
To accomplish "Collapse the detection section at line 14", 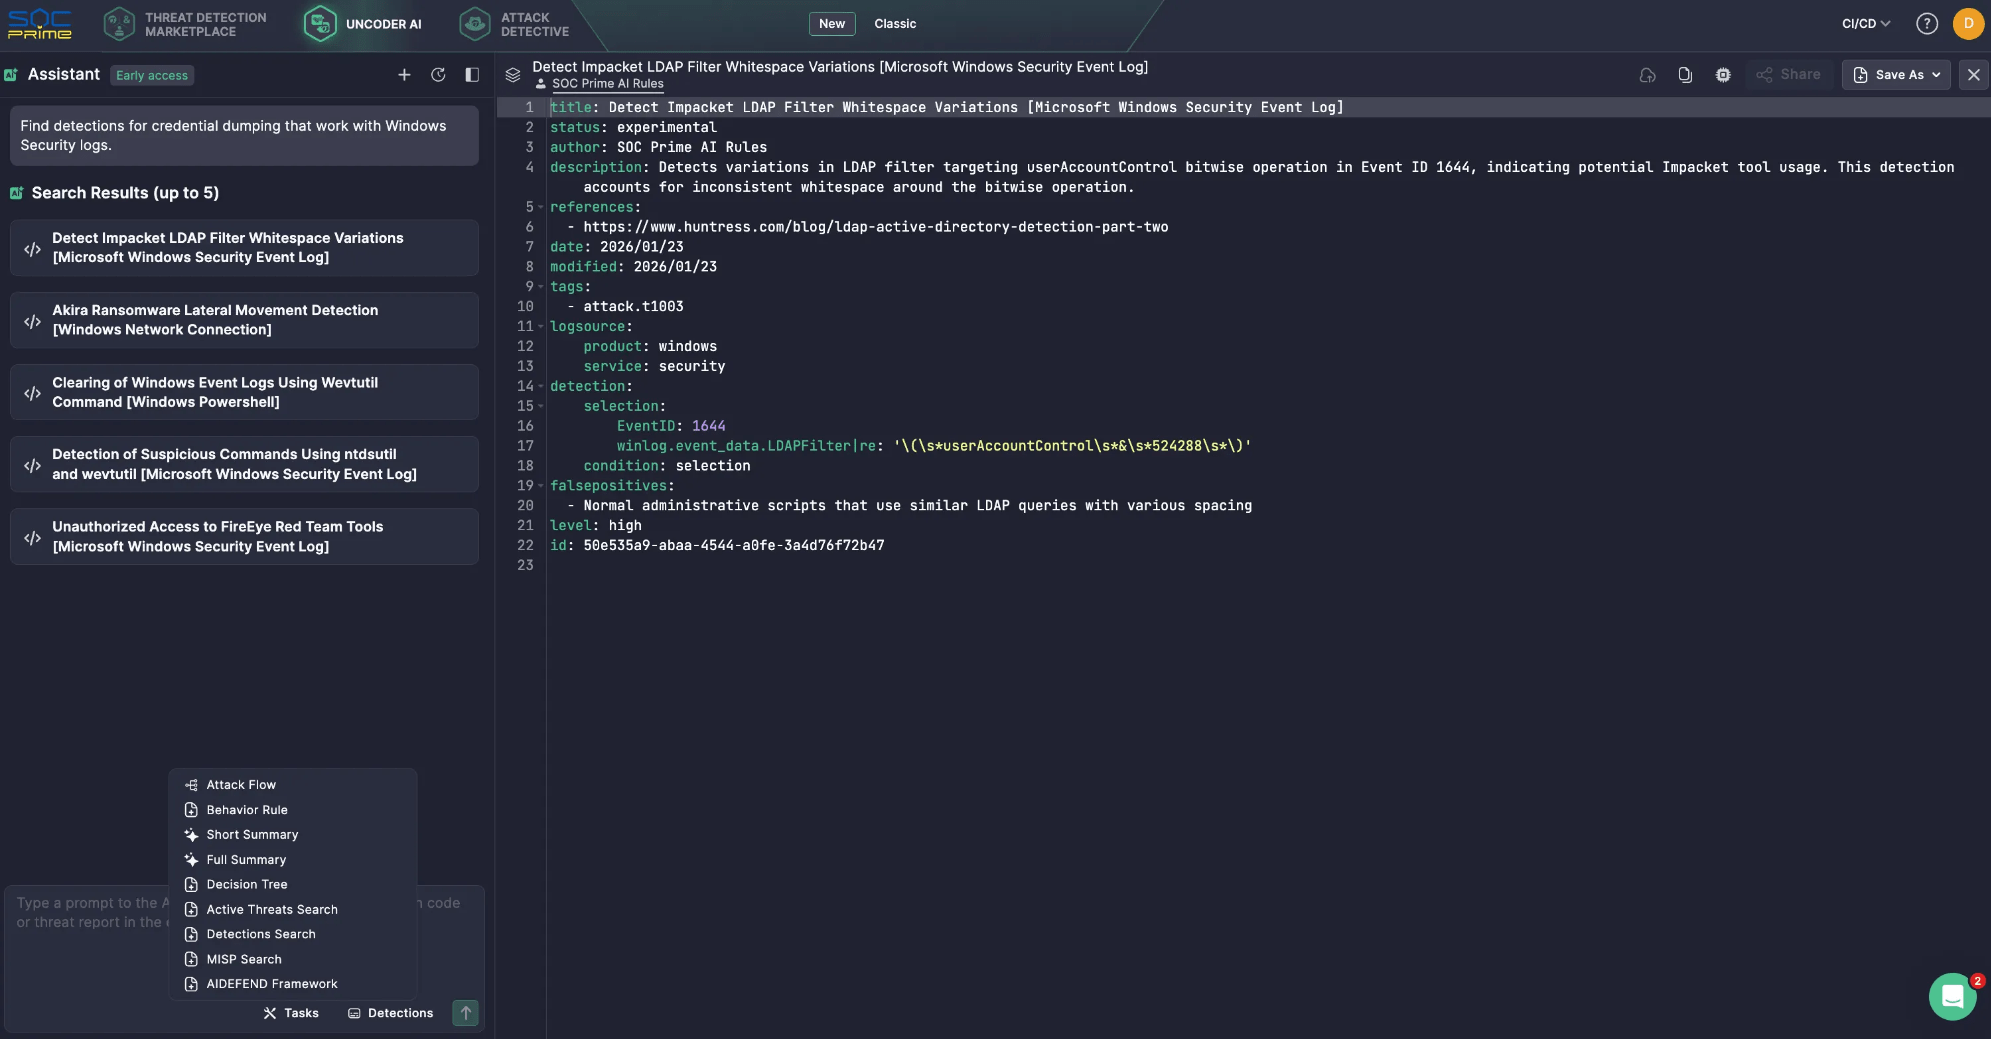I will pyautogui.click(x=540, y=386).
